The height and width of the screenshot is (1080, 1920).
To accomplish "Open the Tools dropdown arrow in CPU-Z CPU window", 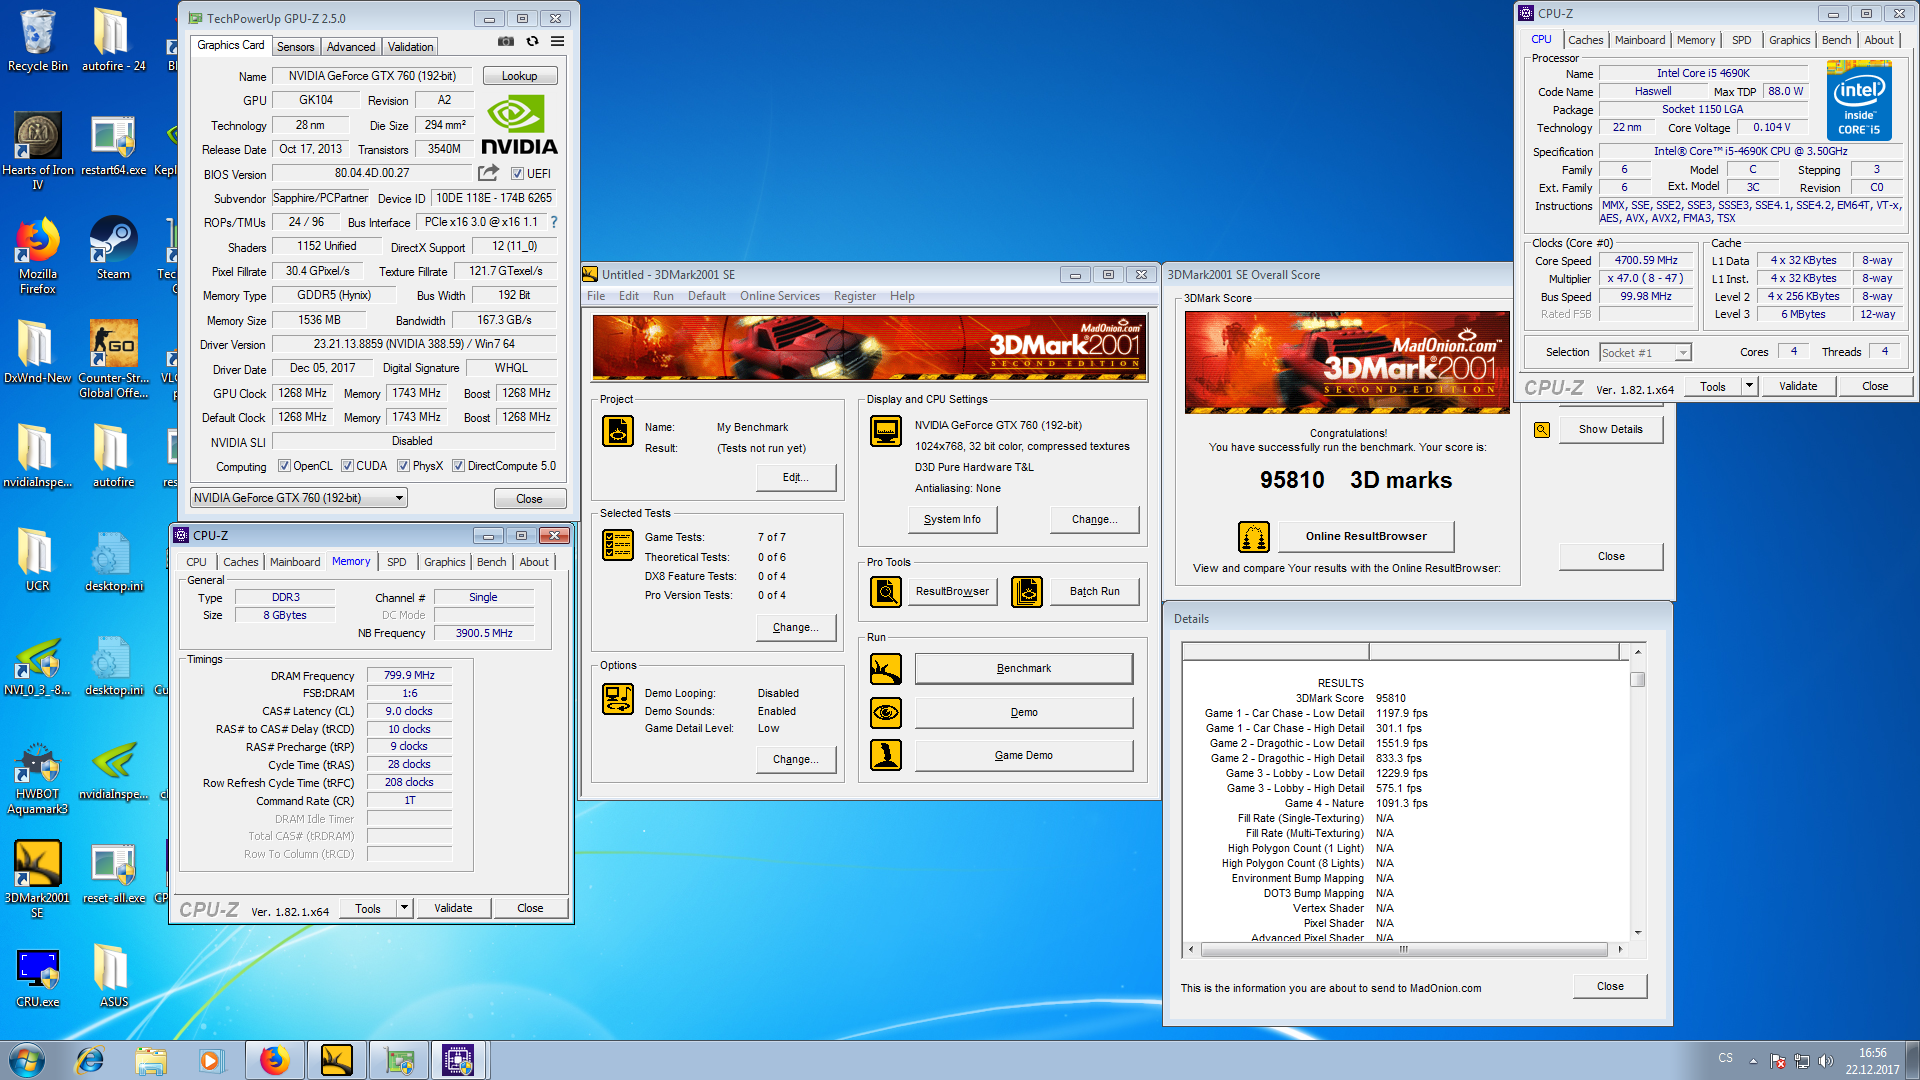I will [1749, 386].
